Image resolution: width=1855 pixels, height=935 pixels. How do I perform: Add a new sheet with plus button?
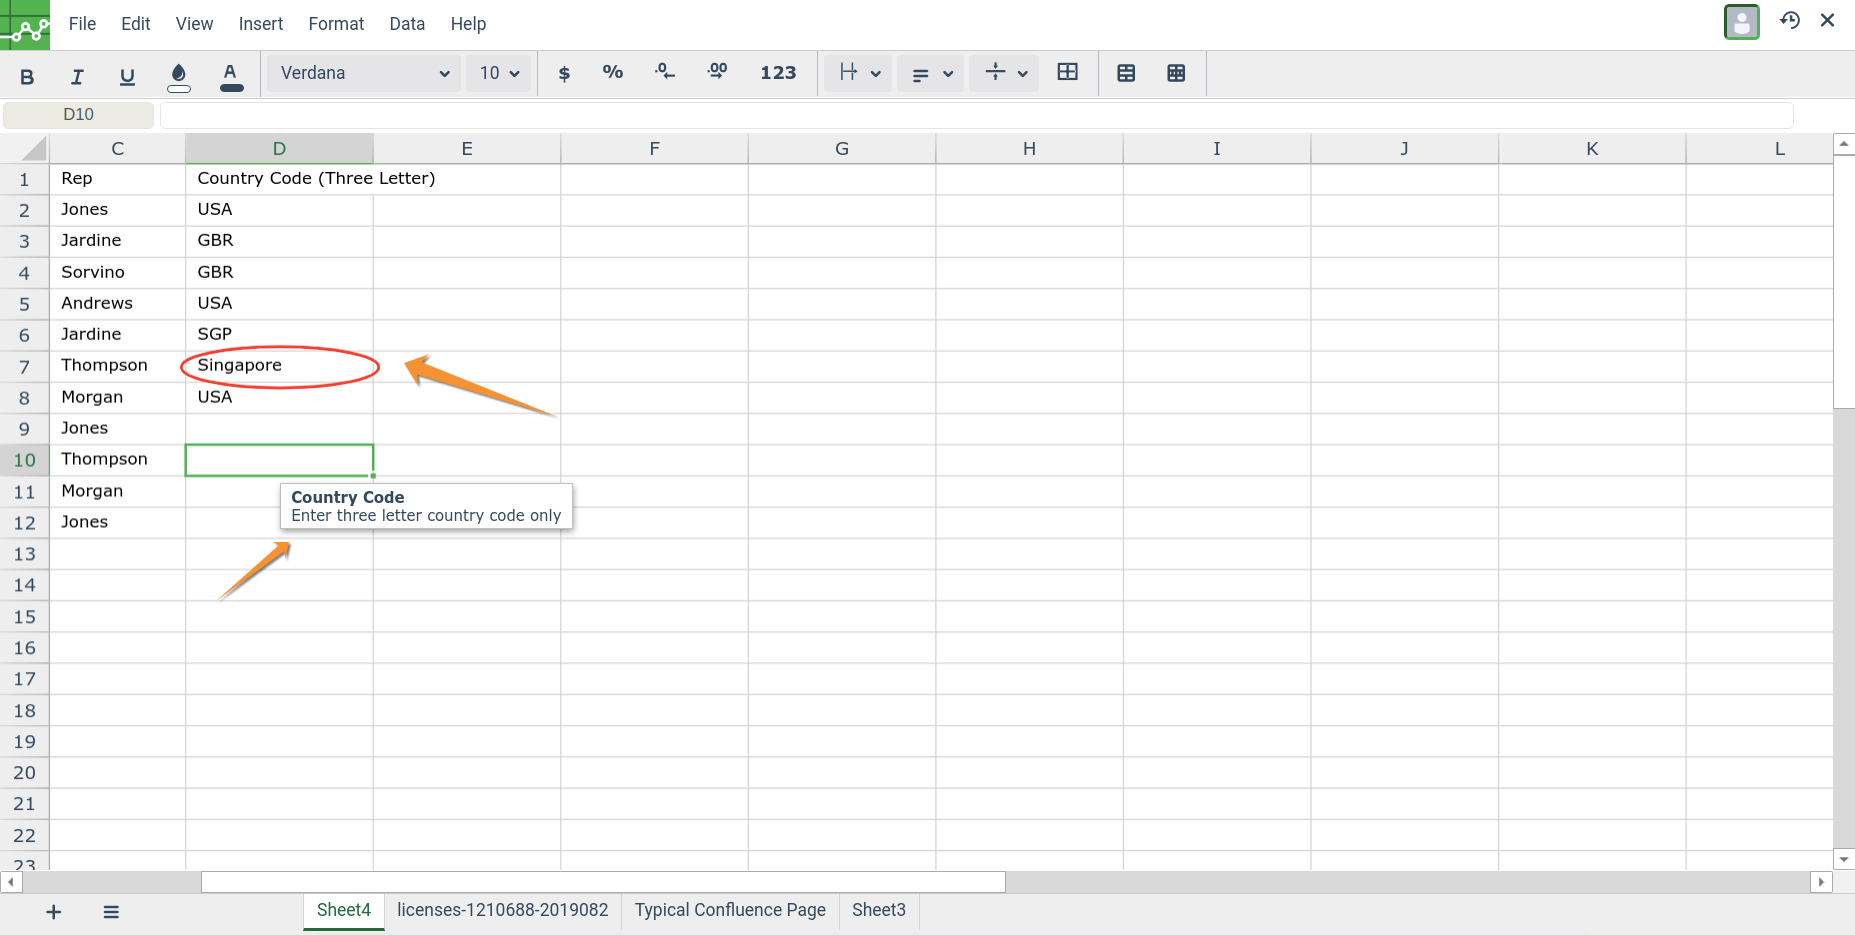click(54, 912)
